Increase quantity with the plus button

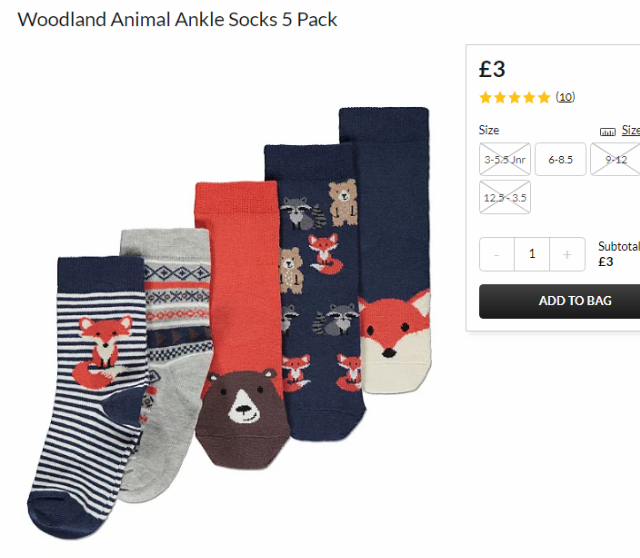point(567,254)
